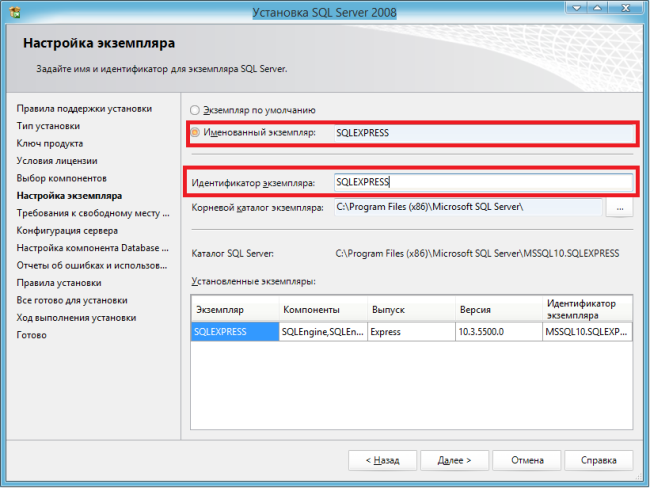Open step Конфигурация сервера
Image resolution: width=650 pixels, height=488 pixels.
pyautogui.click(x=67, y=231)
